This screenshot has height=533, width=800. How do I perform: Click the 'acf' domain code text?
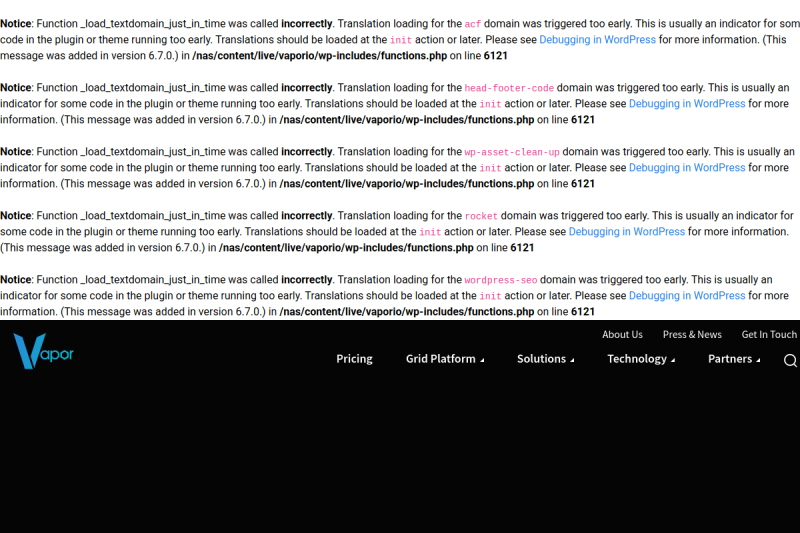coord(472,24)
